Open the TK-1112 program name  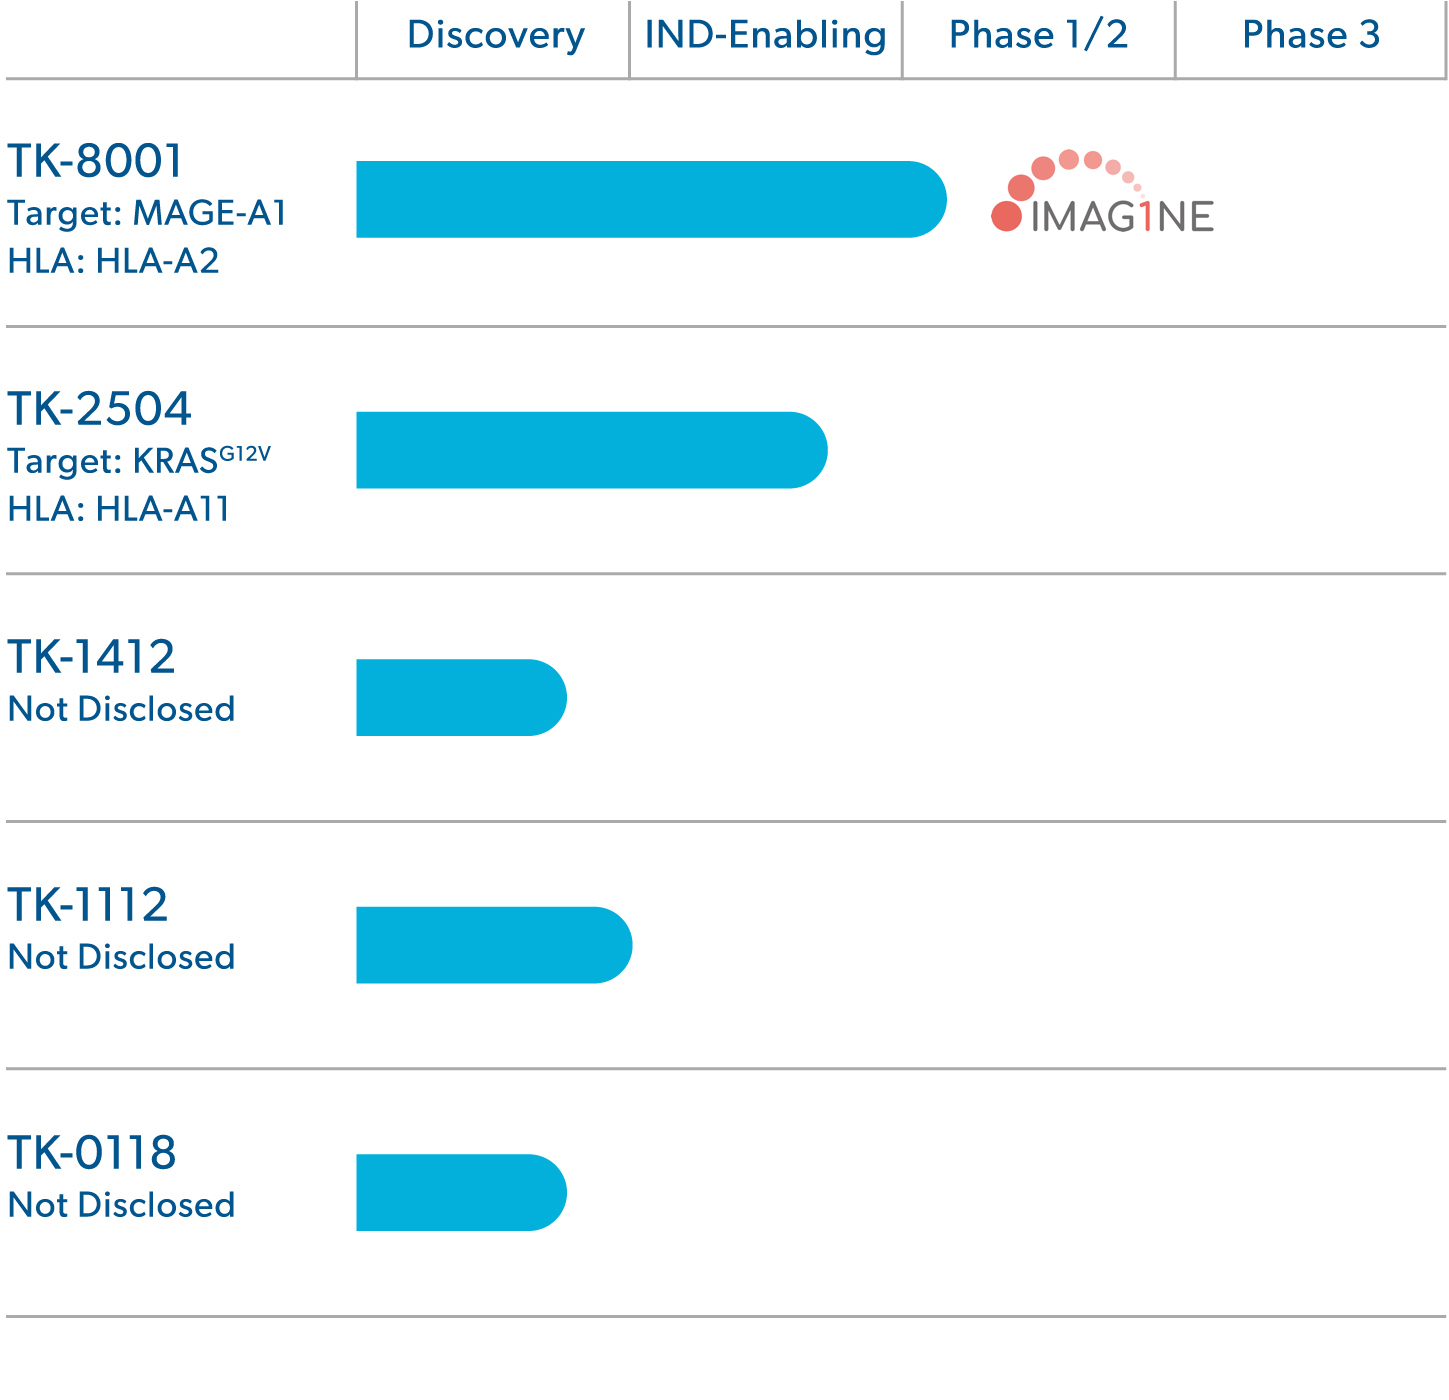[x=88, y=905]
